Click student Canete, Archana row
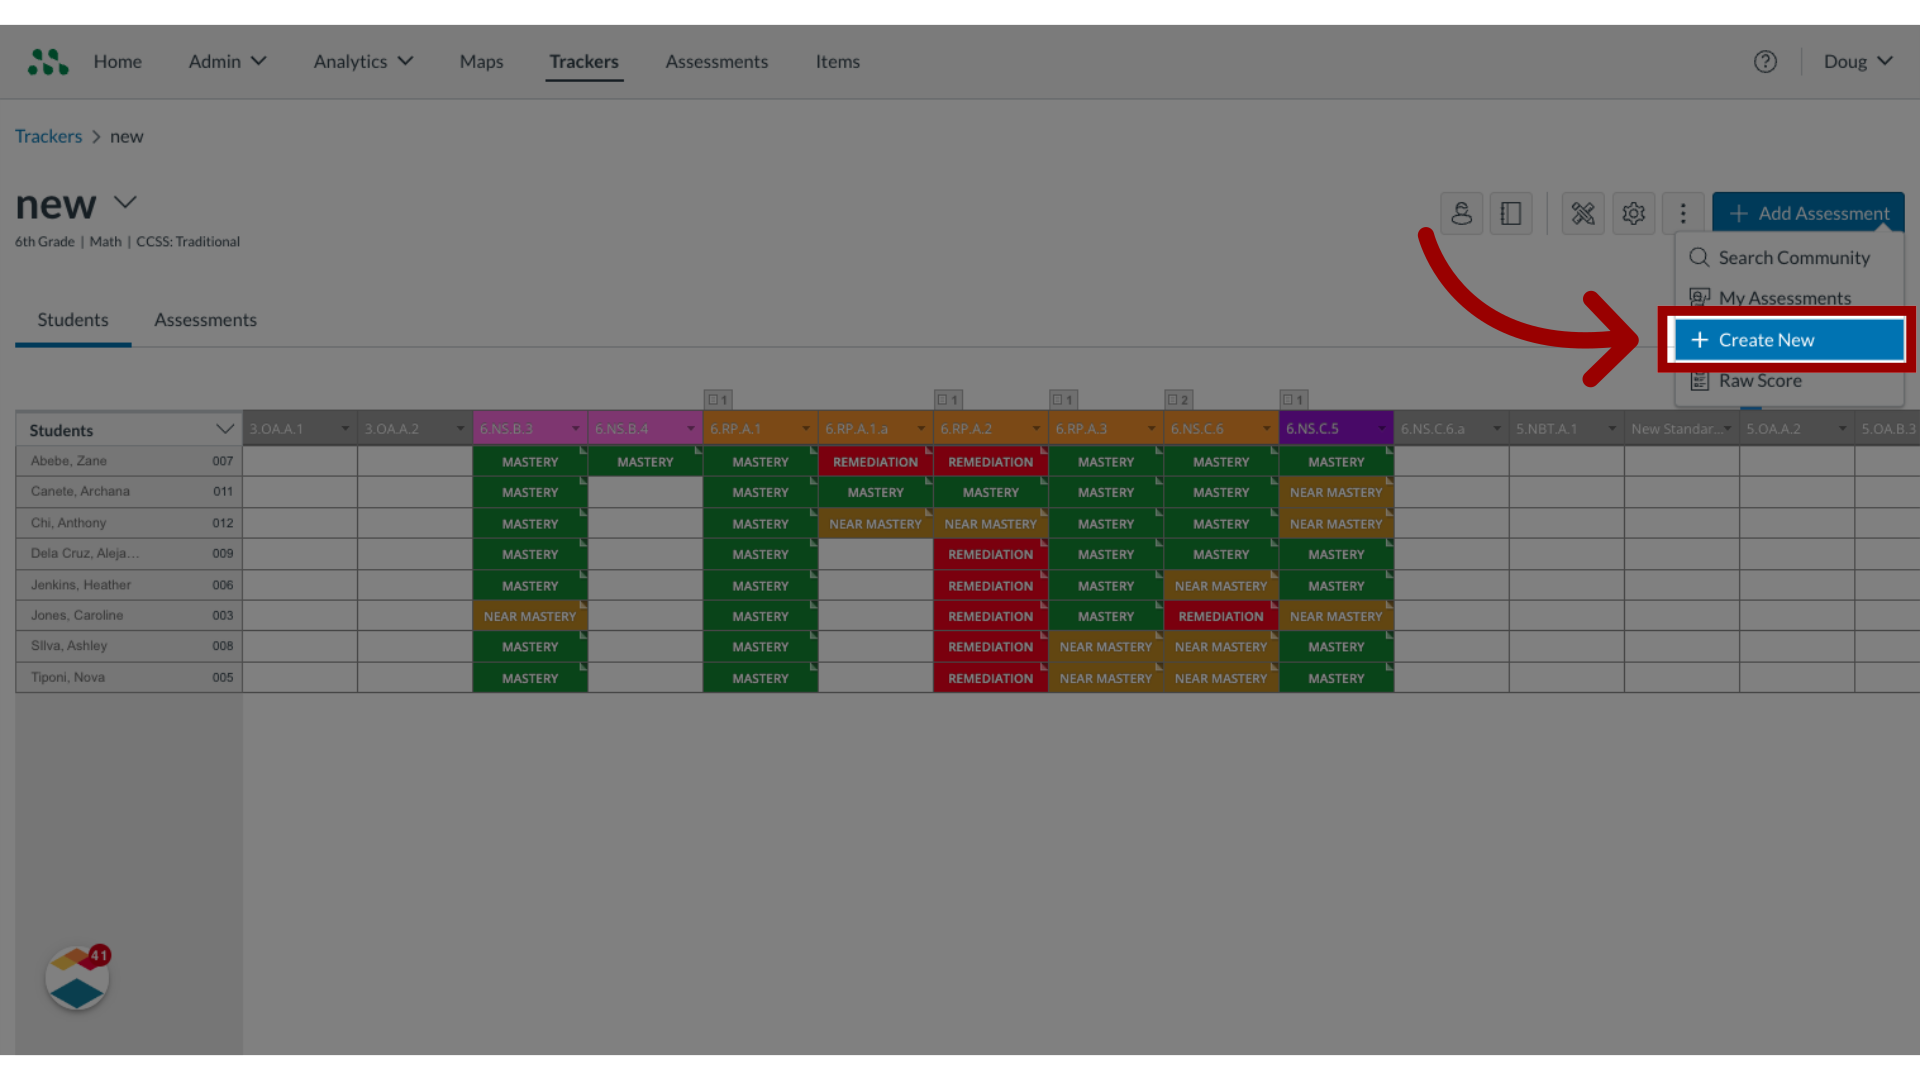This screenshot has height=1080, width=1920. 129,492
